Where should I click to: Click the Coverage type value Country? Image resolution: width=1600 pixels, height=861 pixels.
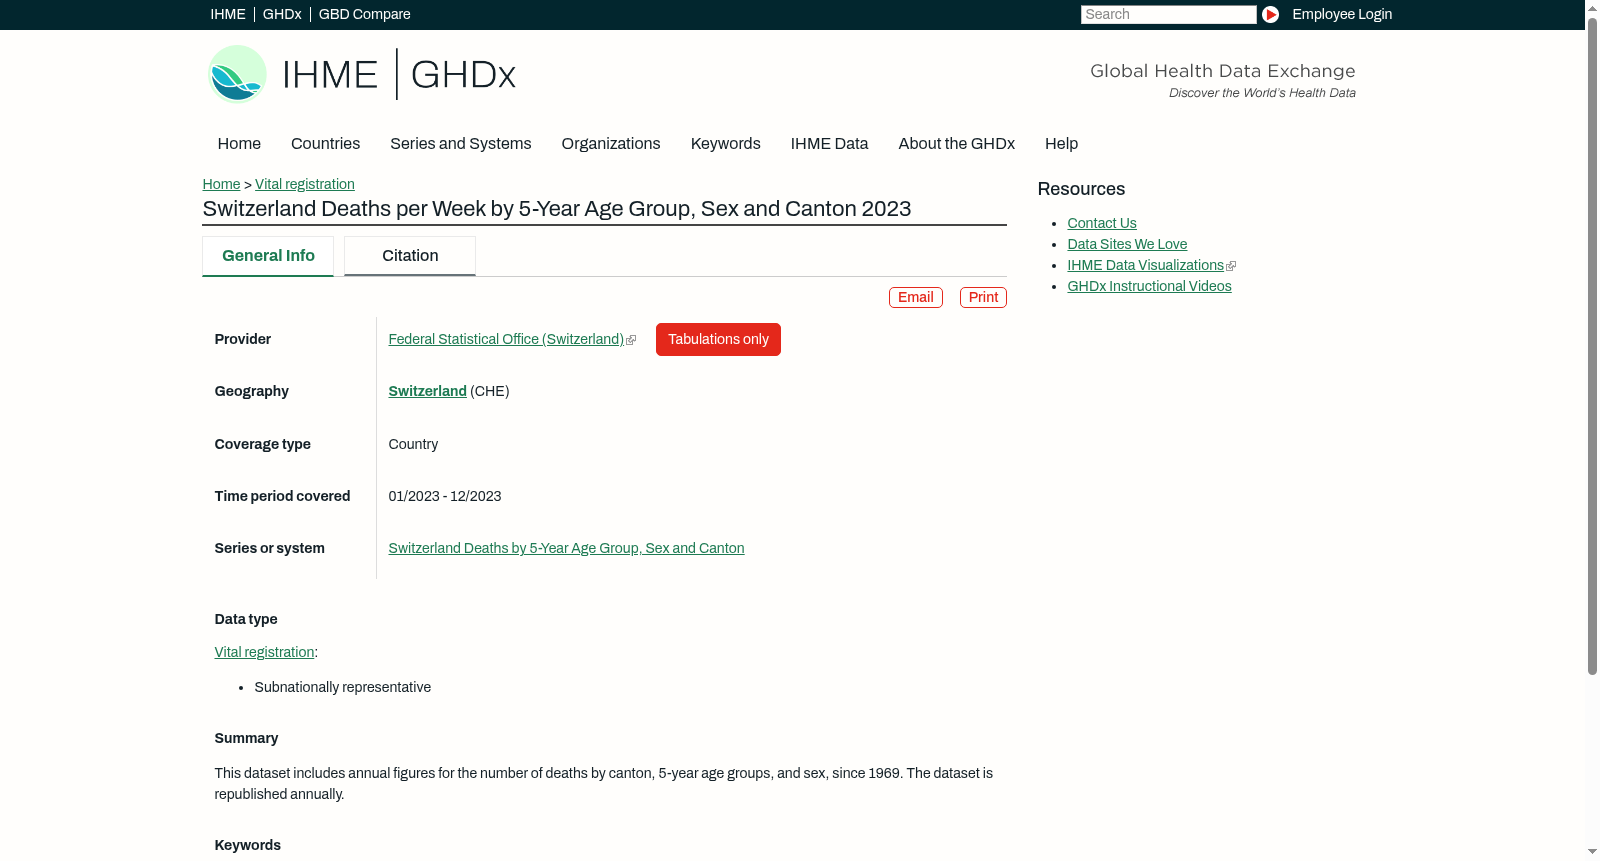(x=413, y=445)
